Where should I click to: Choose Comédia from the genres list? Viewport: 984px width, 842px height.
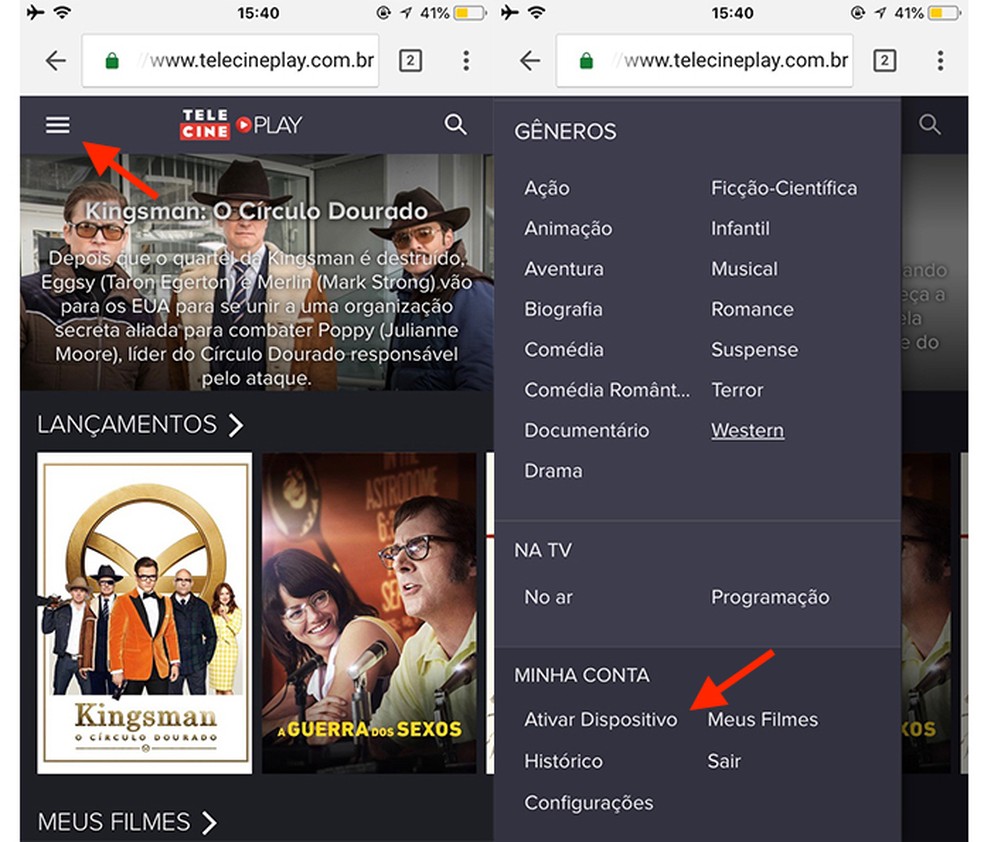tap(564, 350)
